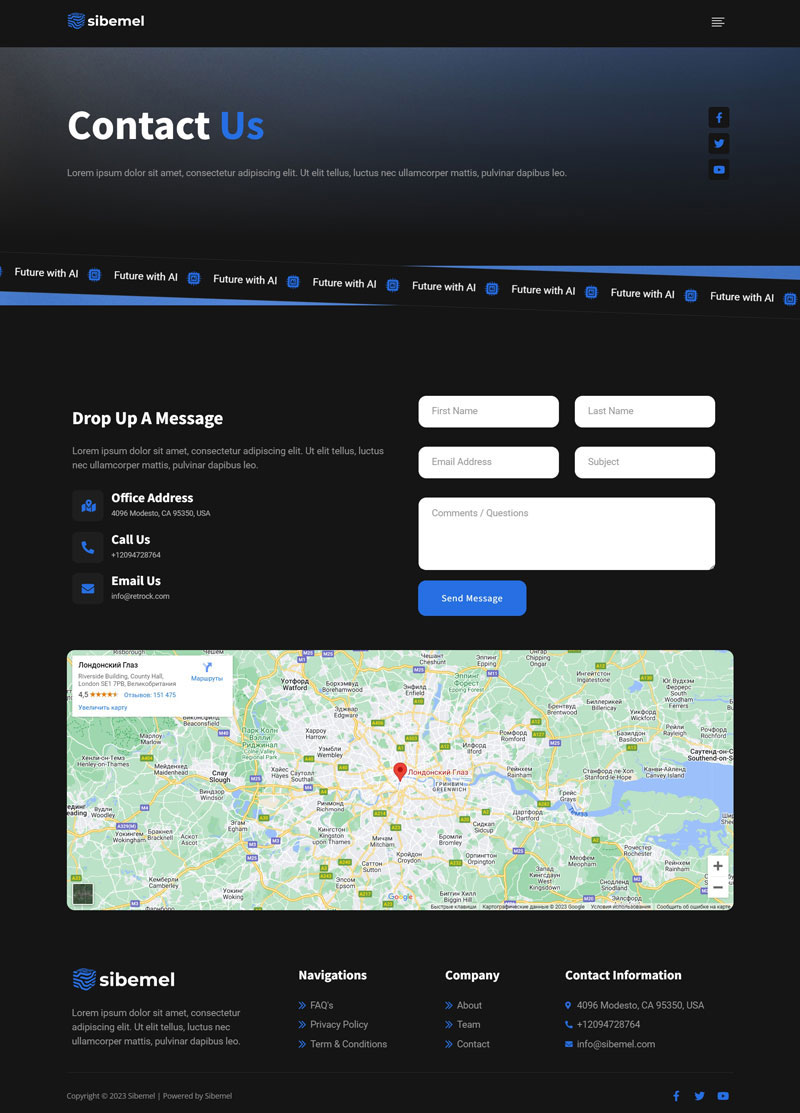The width and height of the screenshot is (800, 1113).
Task: Click the Call Us phone icon
Action: pos(88,547)
